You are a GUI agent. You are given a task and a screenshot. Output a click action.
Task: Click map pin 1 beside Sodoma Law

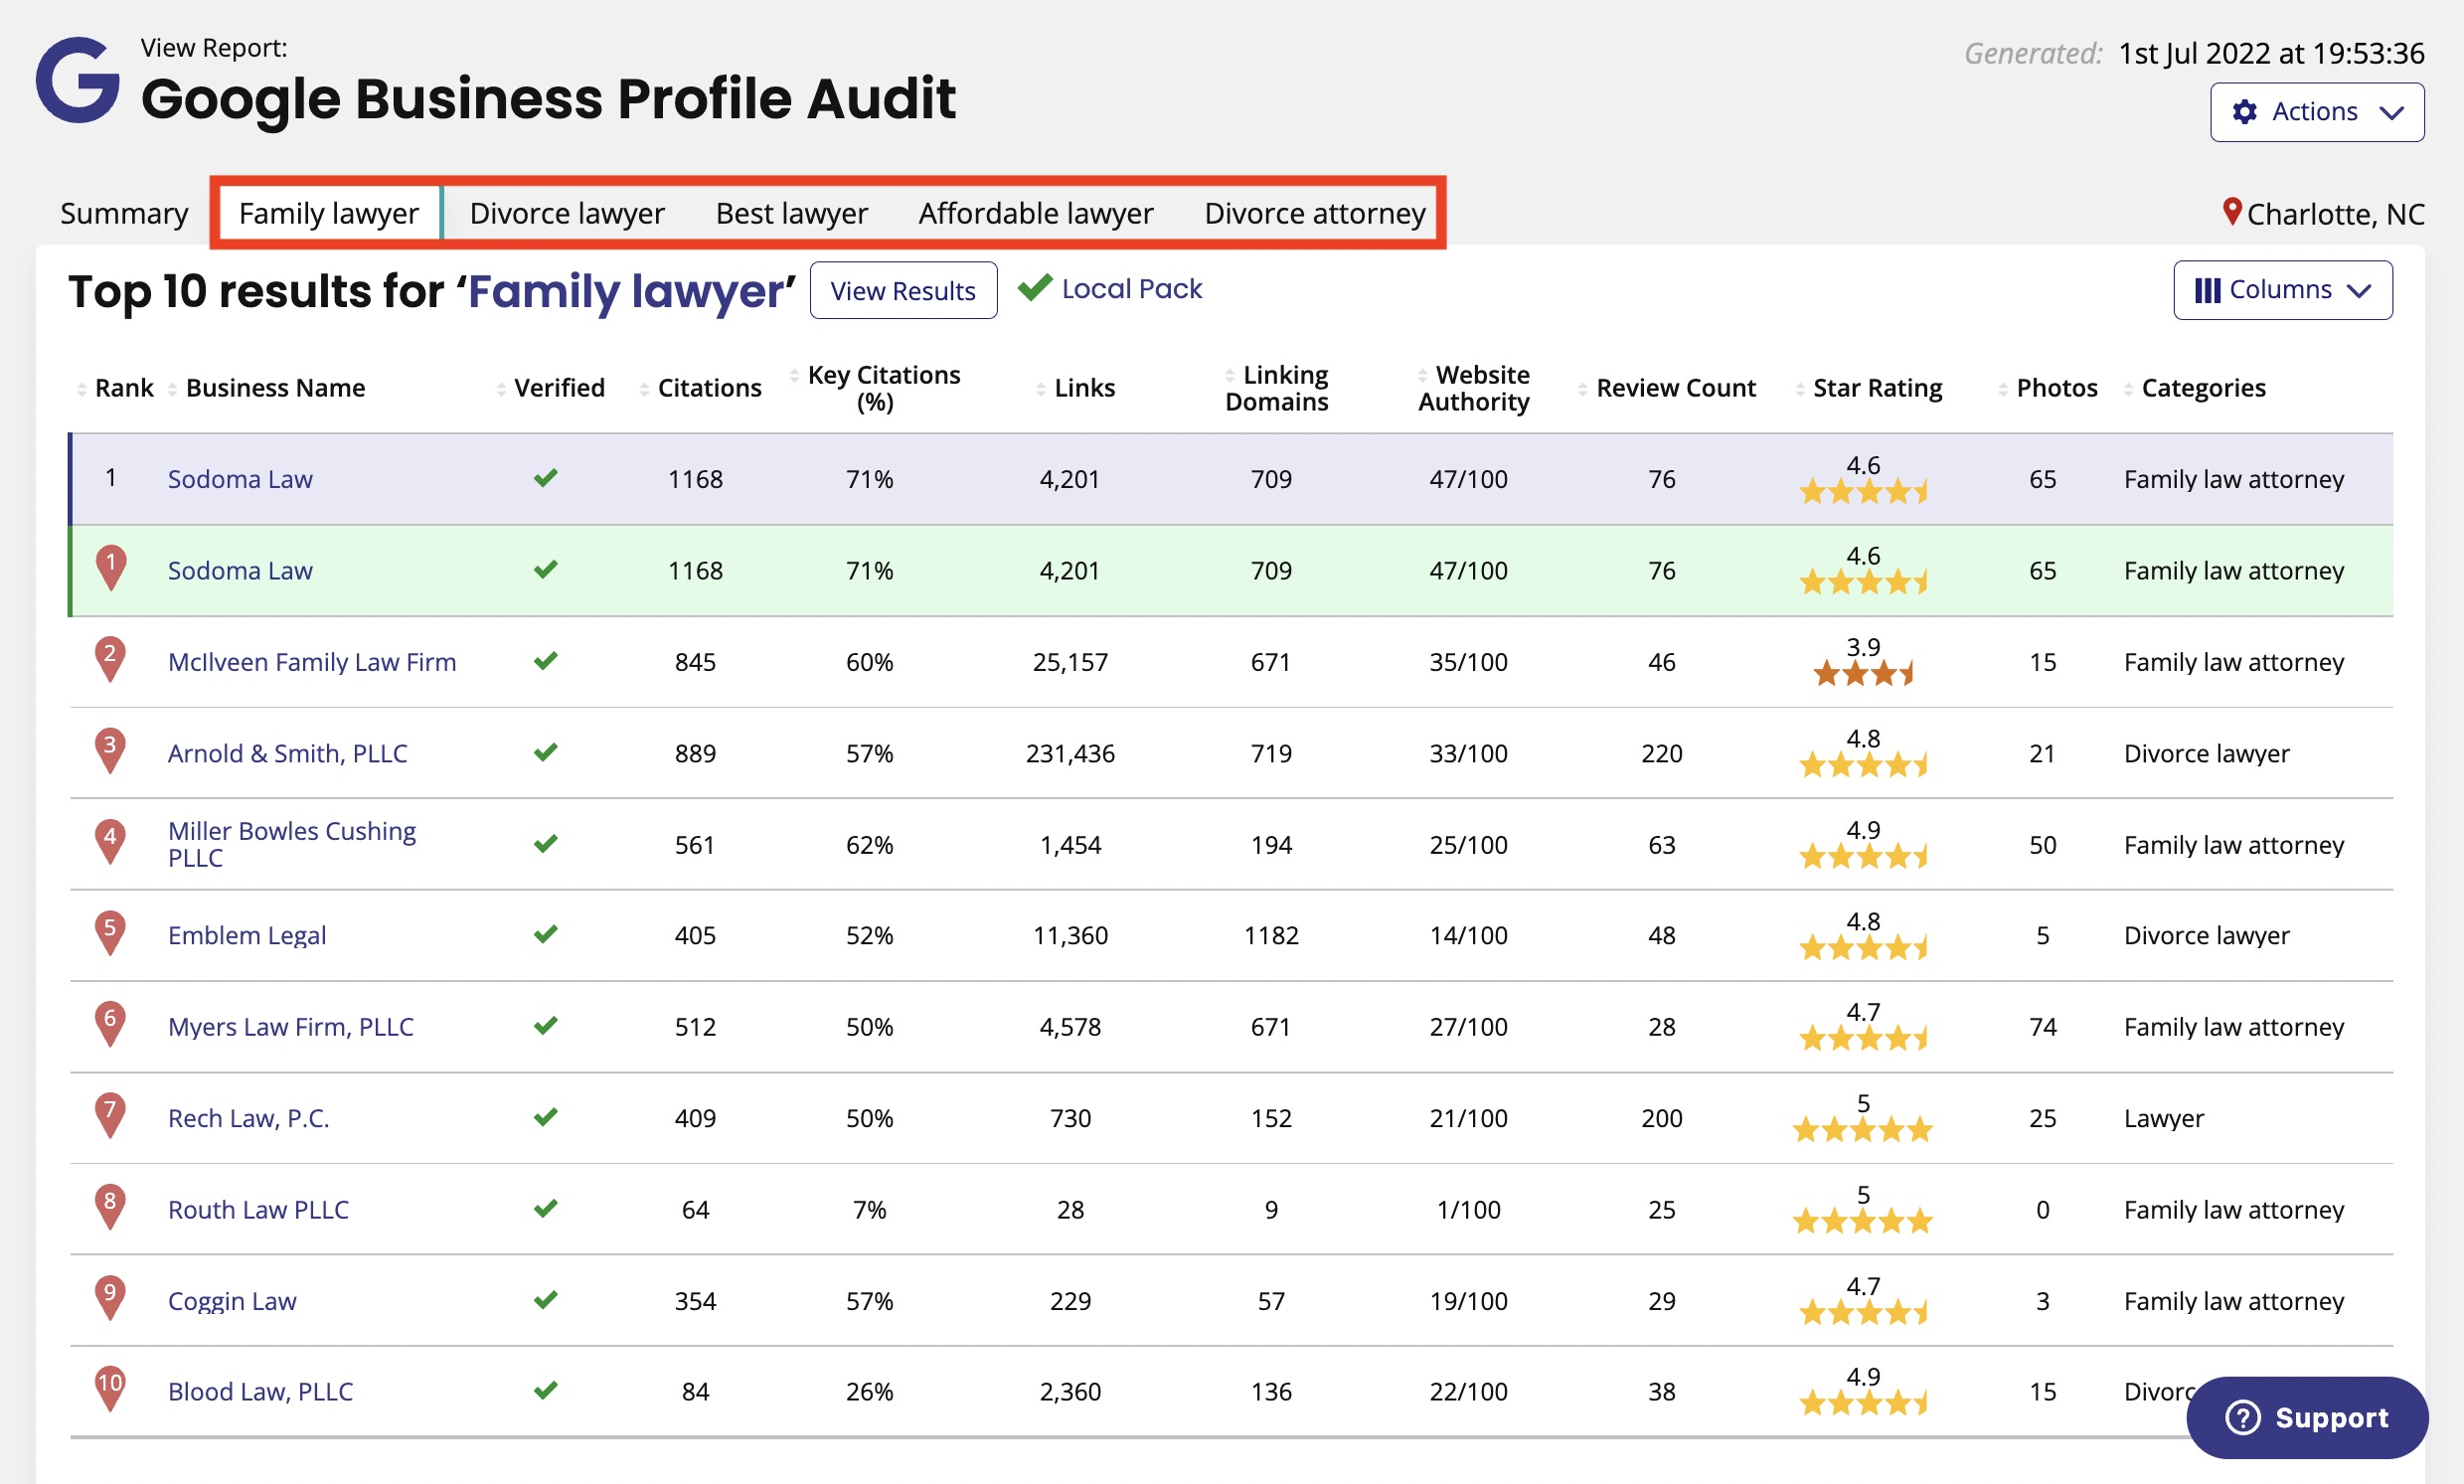coord(111,568)
